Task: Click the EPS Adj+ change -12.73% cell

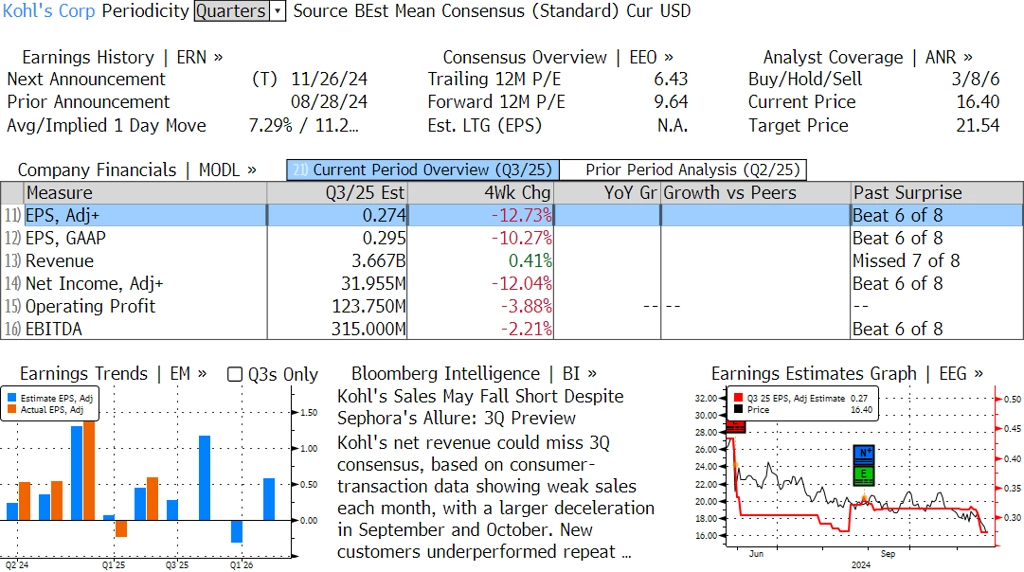Action: pyautogui.click(x=521, y=215)
